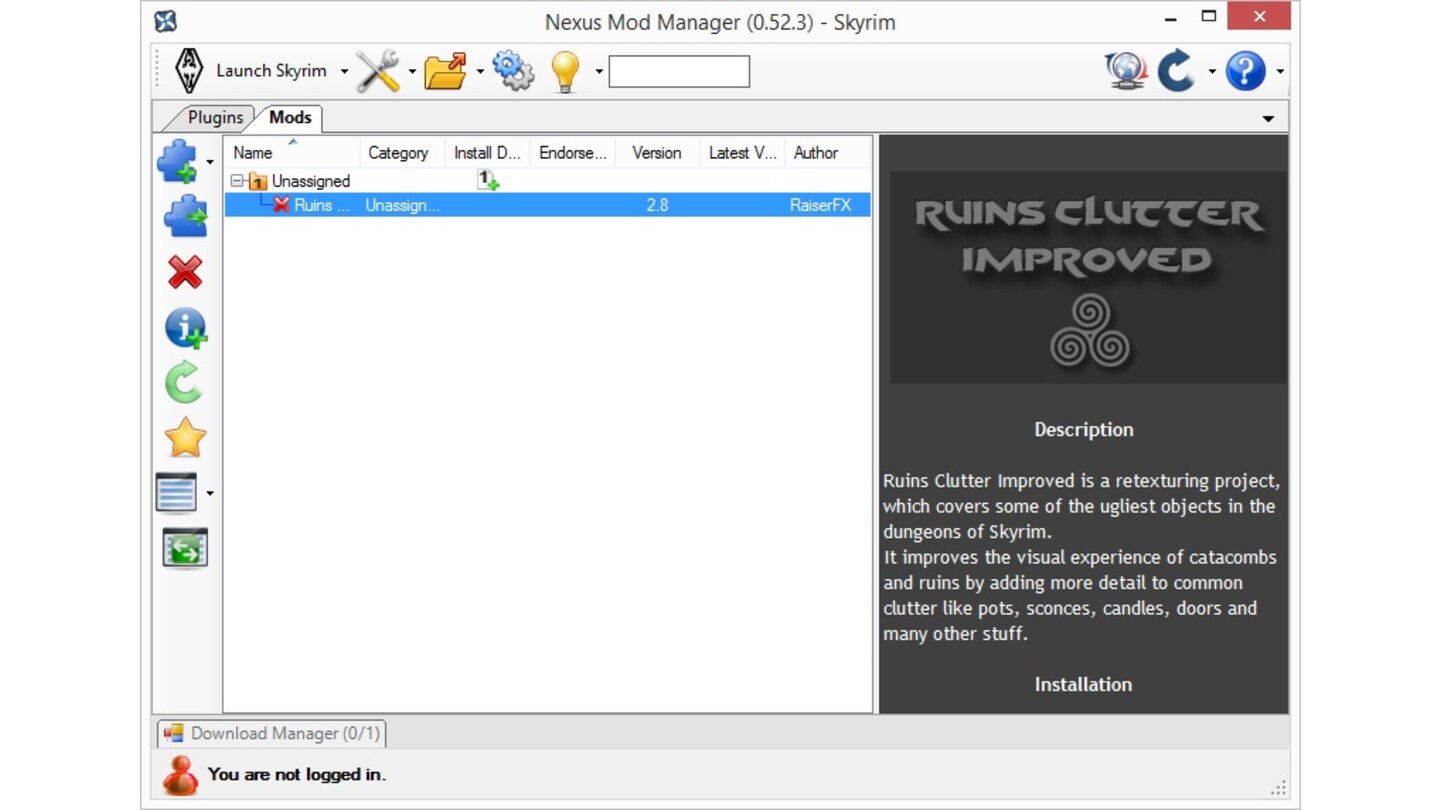Viewport: 1440px width, 810px height.
Task: Click the RaiserFX author cell
Action: (x=820, y=205)
